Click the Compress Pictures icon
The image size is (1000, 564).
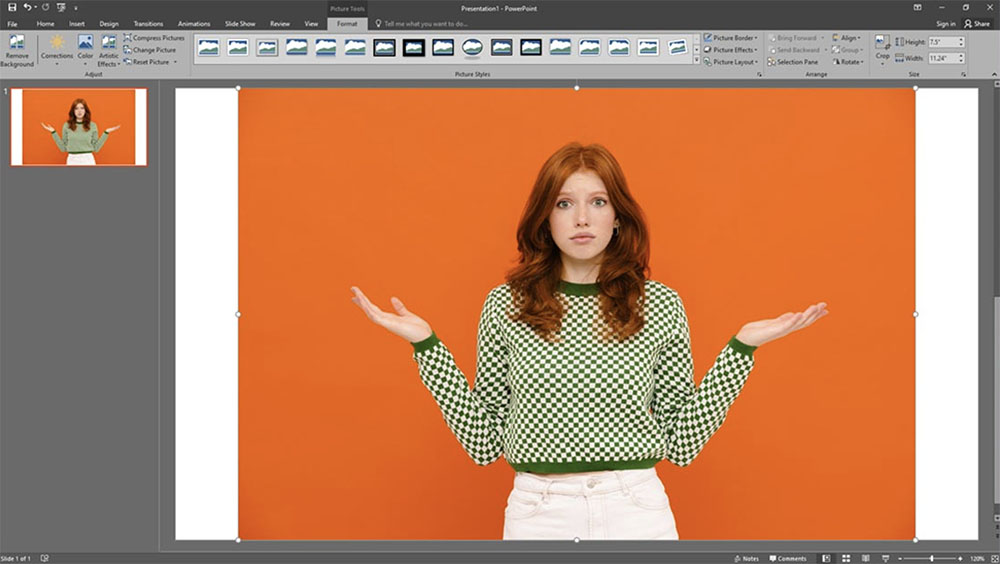(128, 38)
